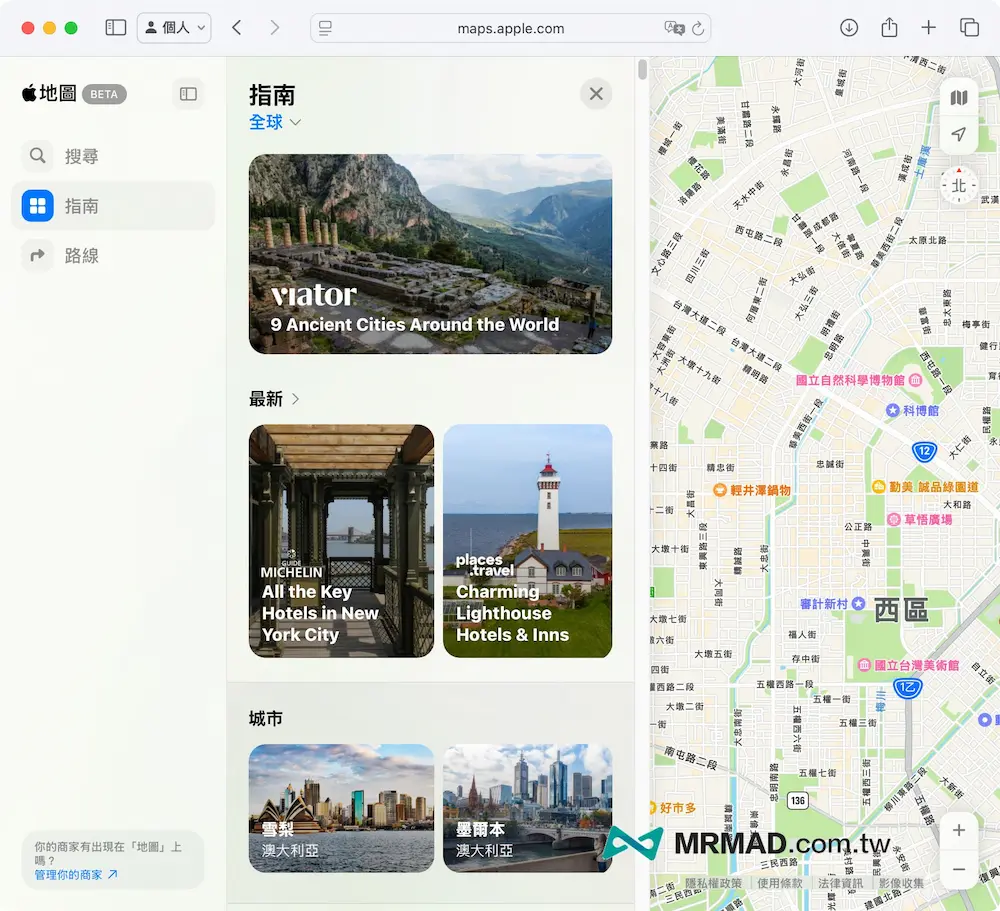
Task: Close the 指南 guides panel
Action: click(x=596, y=94)
